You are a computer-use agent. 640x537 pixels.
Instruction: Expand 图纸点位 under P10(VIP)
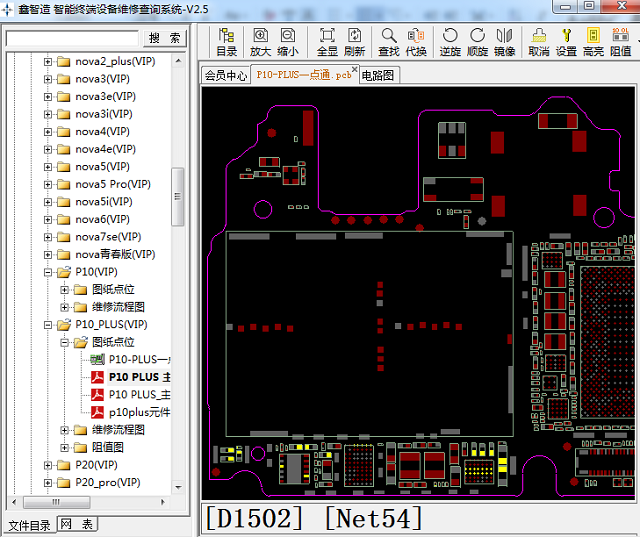tap(64, 290)
